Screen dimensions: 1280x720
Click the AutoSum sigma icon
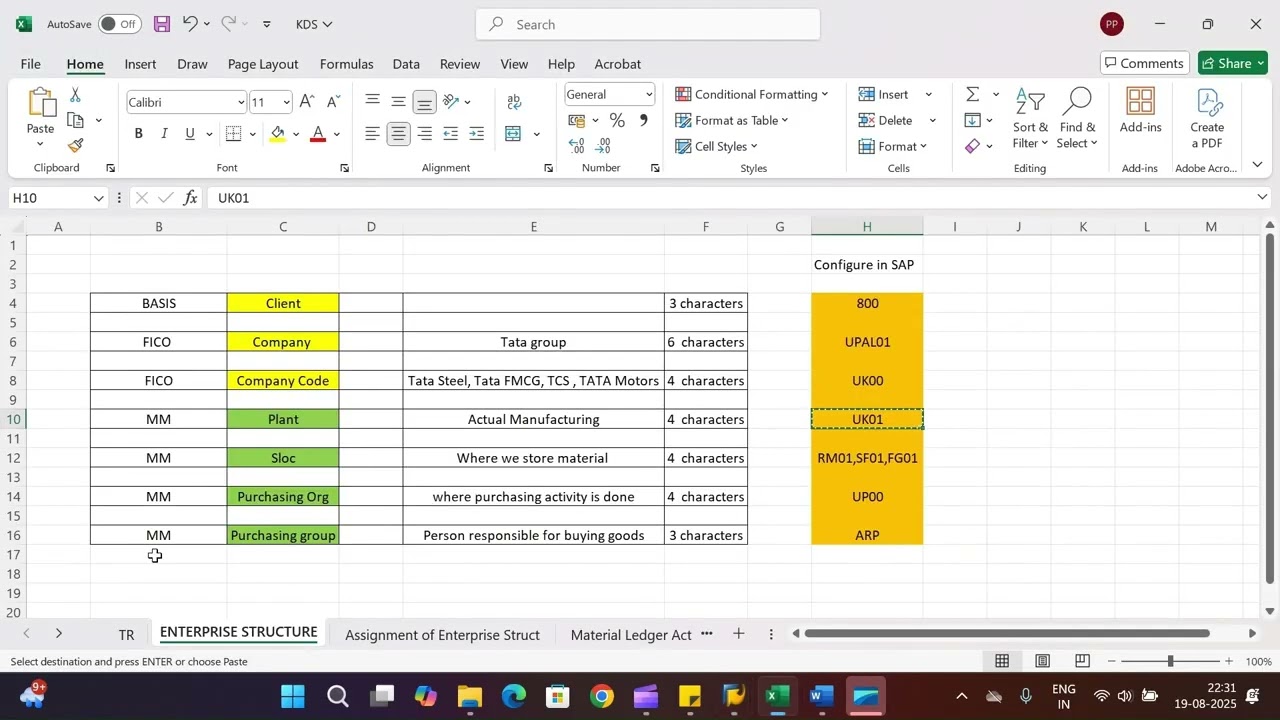(x=972, y=94)
